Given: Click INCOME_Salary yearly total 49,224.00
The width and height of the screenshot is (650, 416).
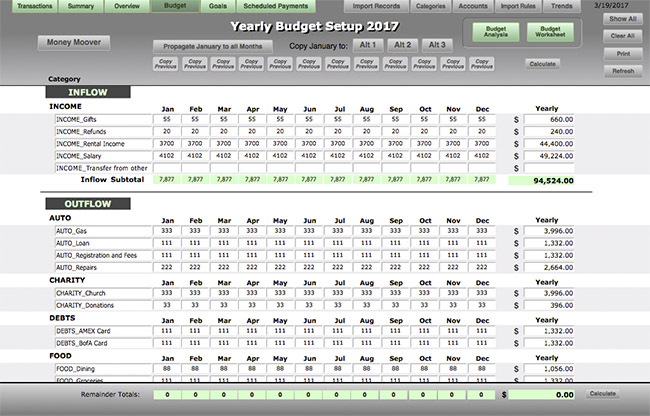Looking at the screenshot, I should coord(549,156).
